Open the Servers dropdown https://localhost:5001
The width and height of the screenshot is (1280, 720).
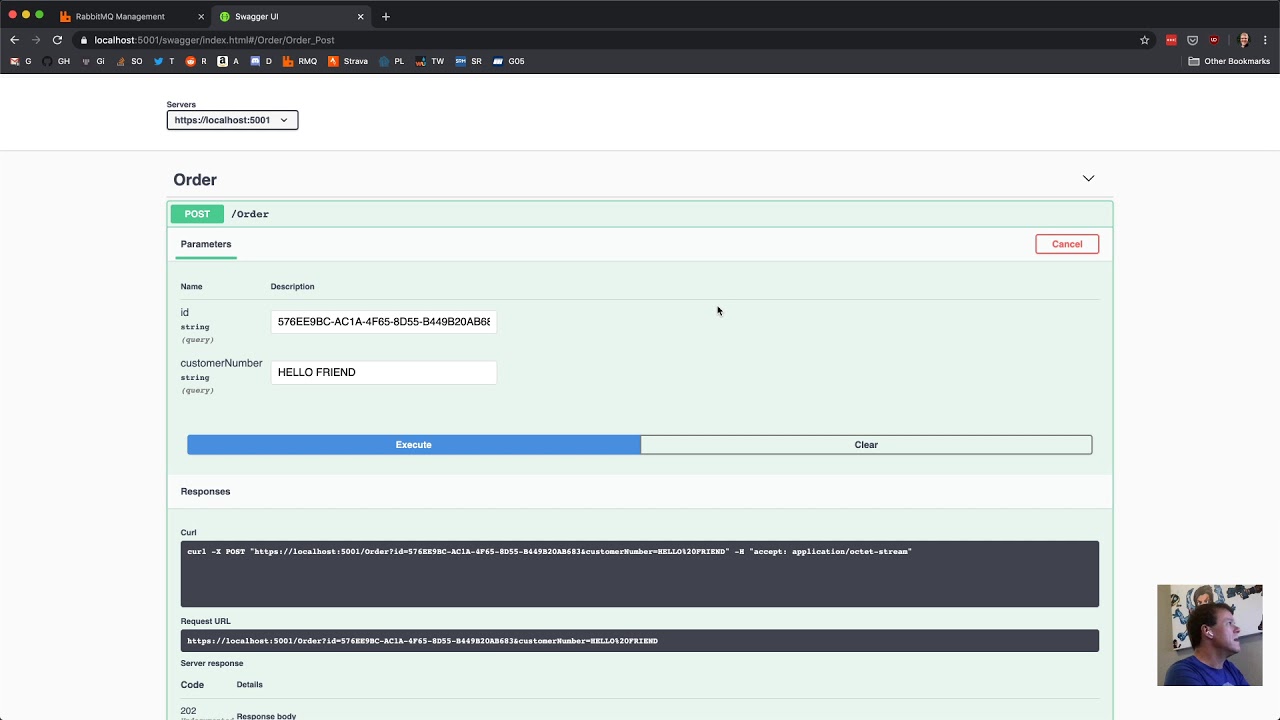232,120
